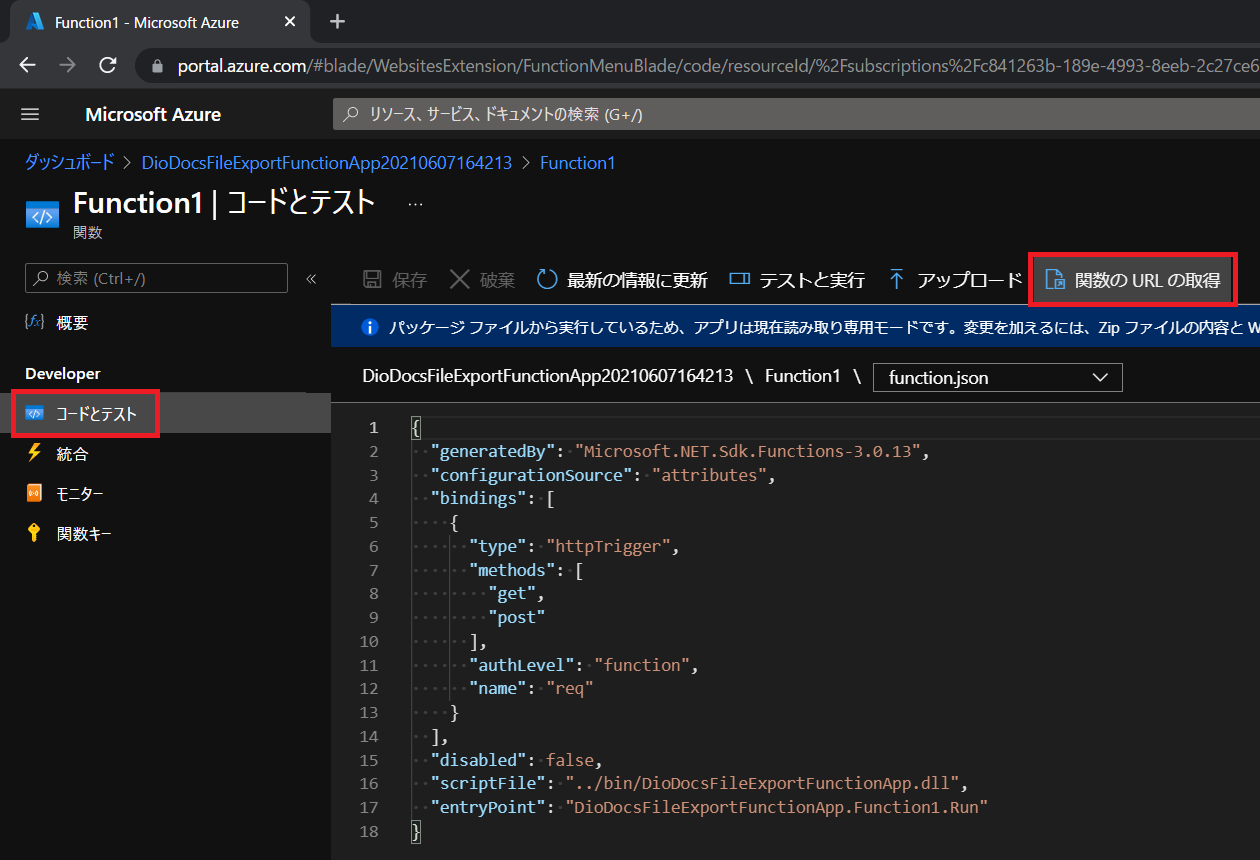Open DioDocsFileExportFunctionApp20210607164213 breadcrumb link
Image resolution: width=1260 pixels, height=860 pixels.
[327, 162]
